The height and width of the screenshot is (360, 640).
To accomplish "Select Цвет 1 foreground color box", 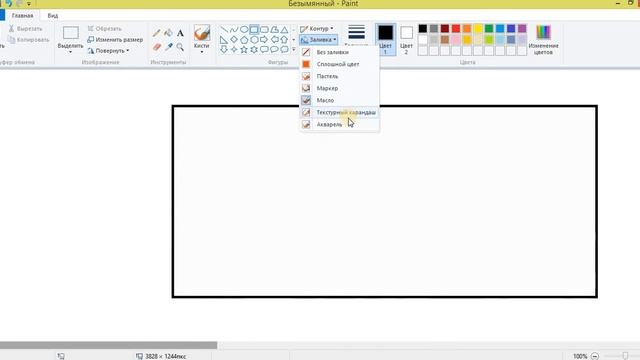I will (385, 39).
